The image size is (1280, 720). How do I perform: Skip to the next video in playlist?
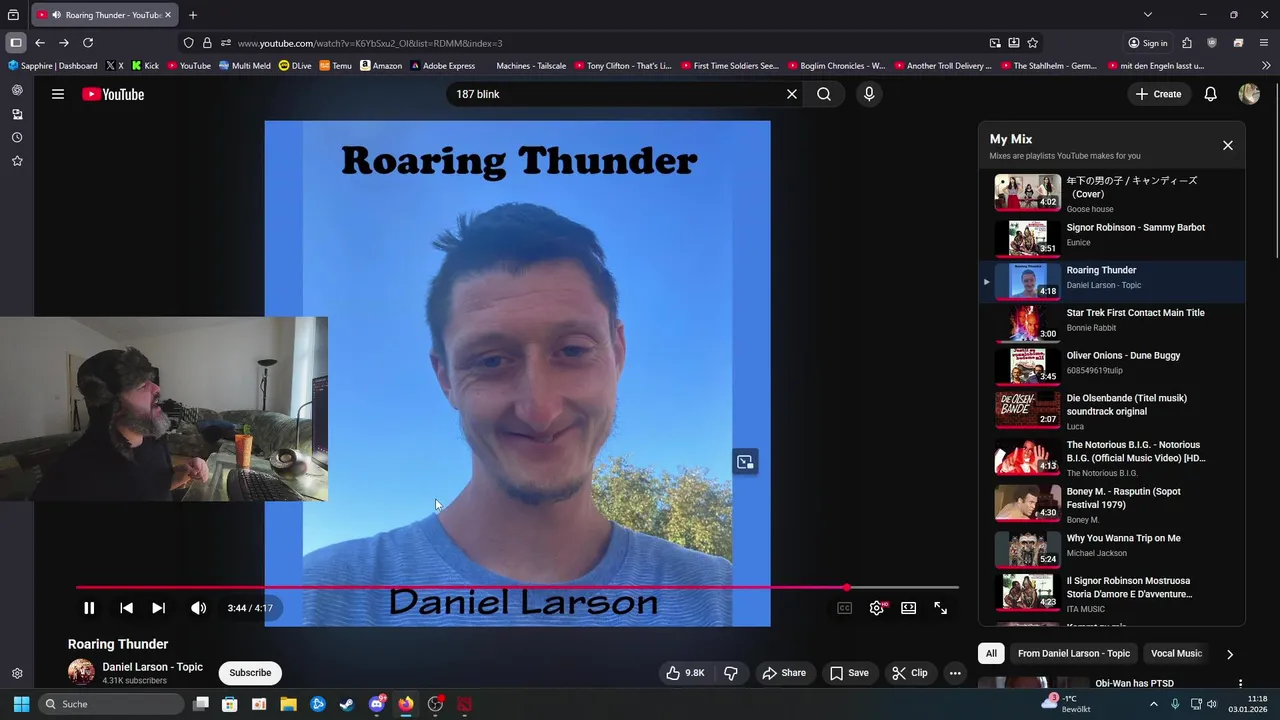click(158, 608)
